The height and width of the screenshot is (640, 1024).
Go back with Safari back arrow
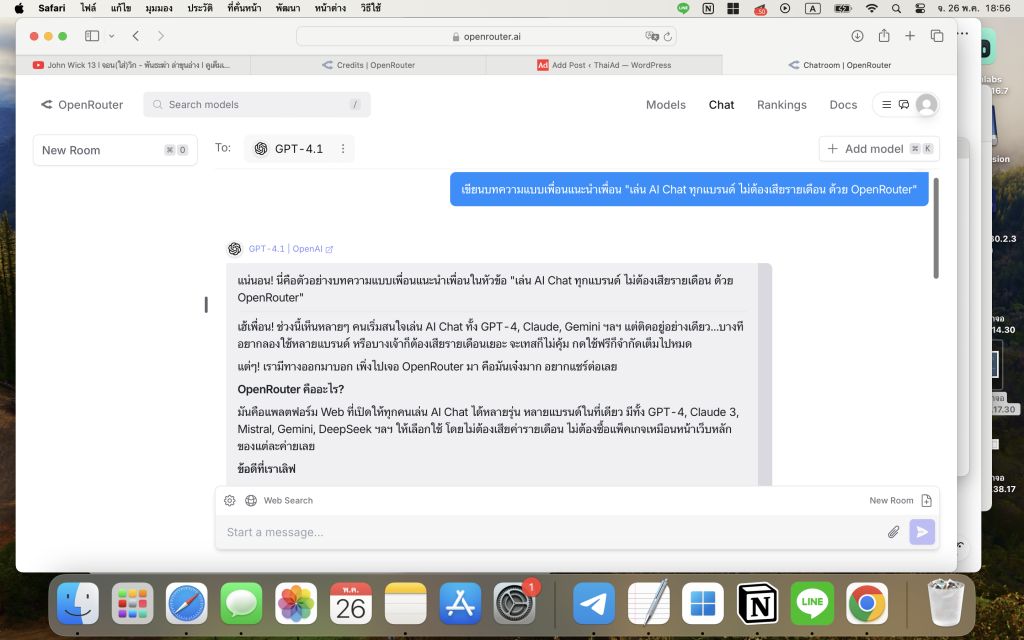pos(136,36)
